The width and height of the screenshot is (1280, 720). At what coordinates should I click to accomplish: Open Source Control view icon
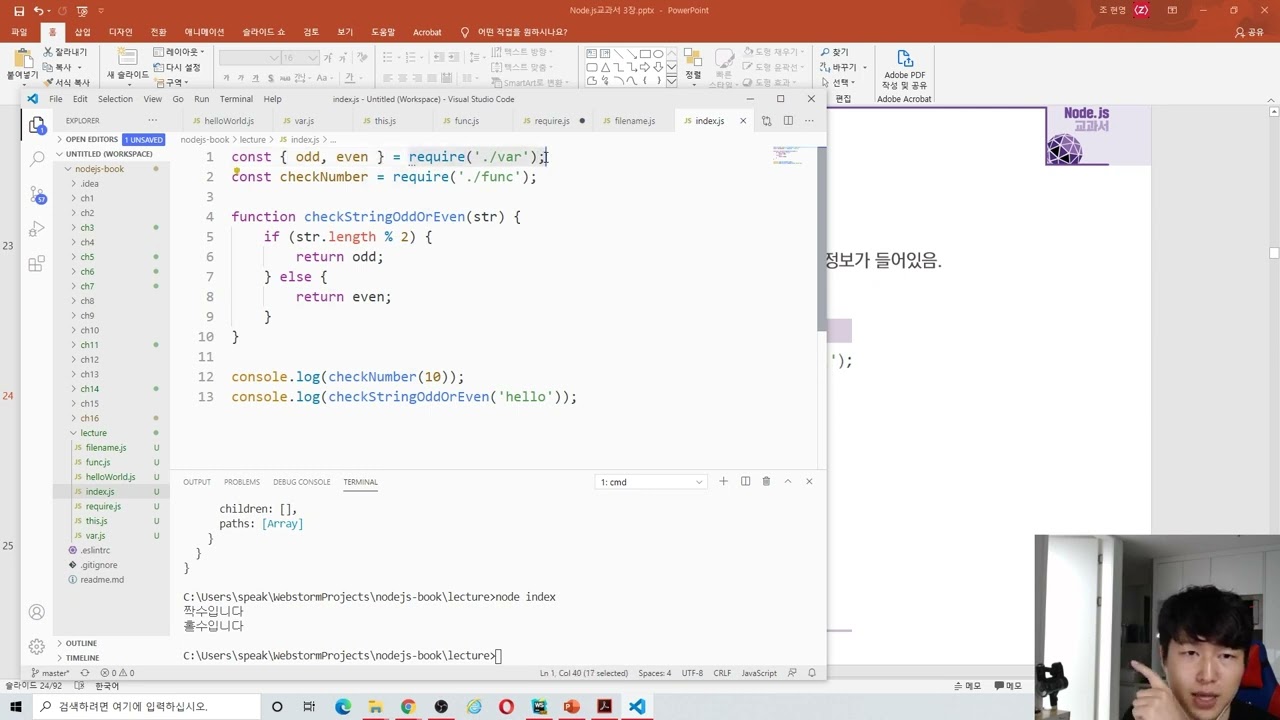click(x=37, y=194)
